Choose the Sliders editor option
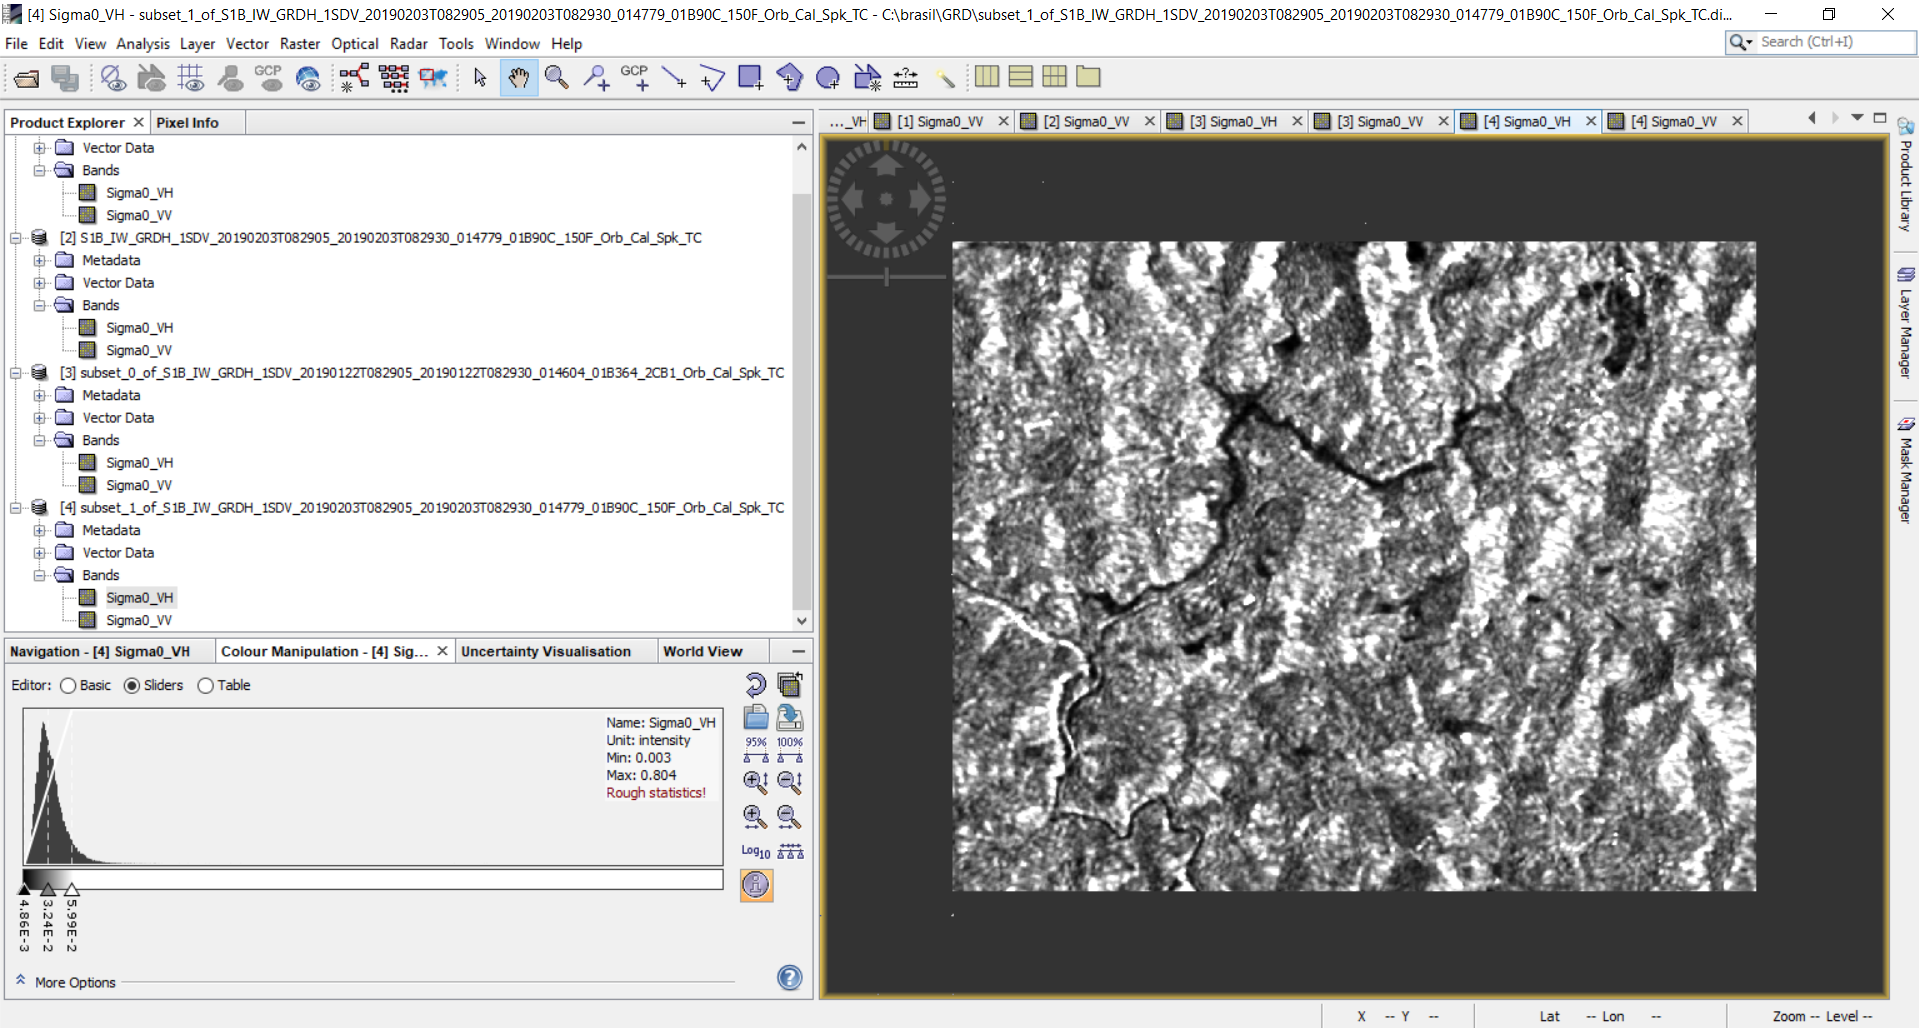The height and width of the screenshot is (1028, 1919). 132,686
